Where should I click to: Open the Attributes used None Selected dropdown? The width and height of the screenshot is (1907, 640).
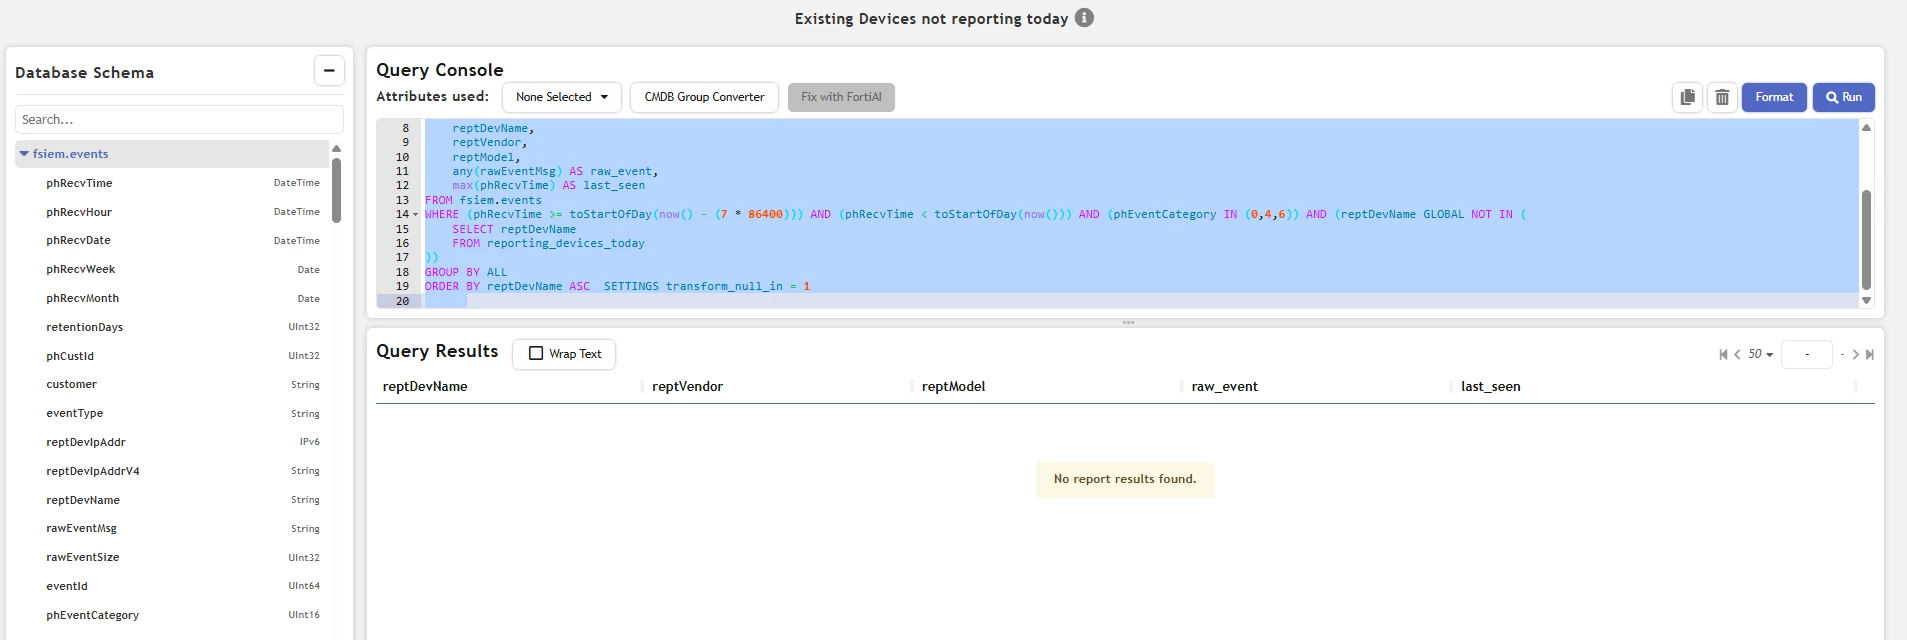coord(562,97)
